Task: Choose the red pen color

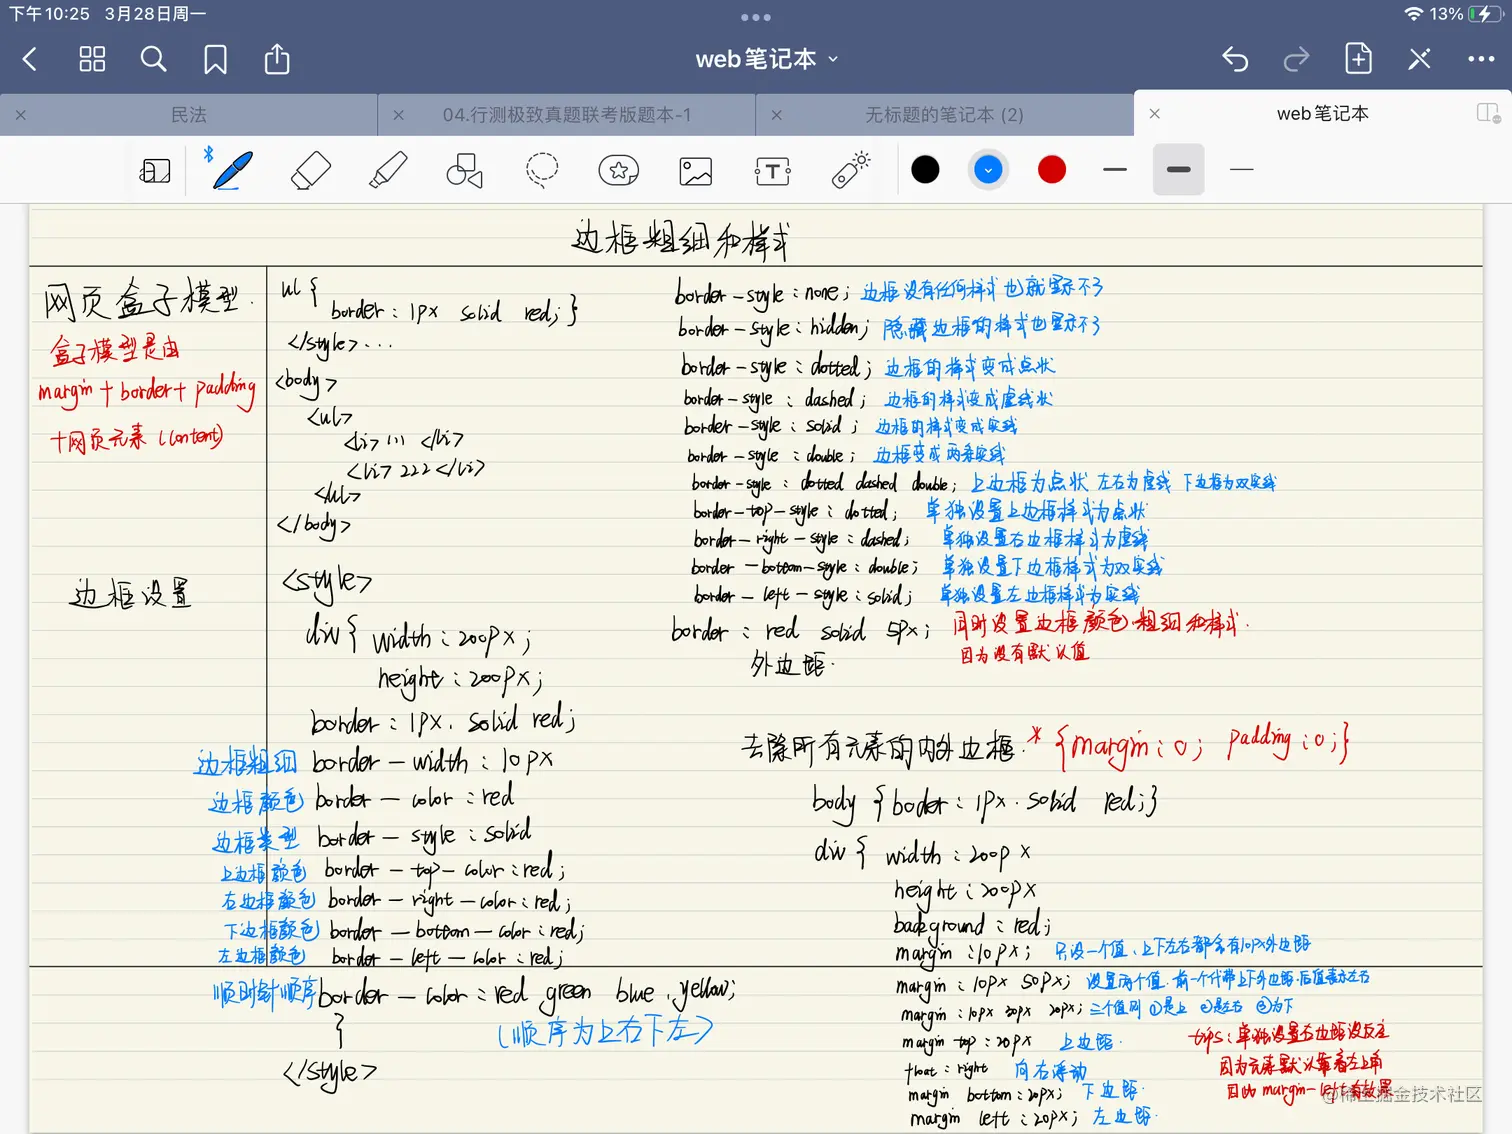Action: coord(1052,170)
